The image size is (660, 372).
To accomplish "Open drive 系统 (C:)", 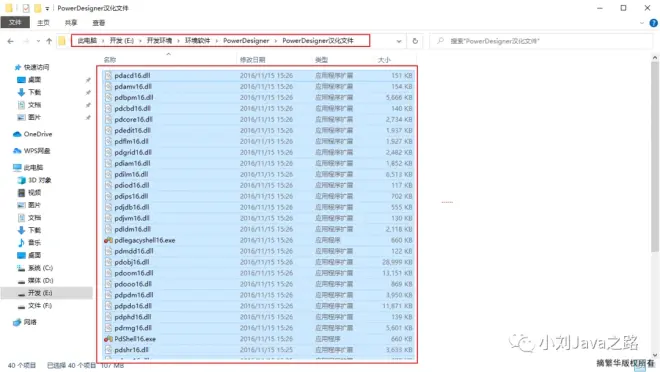I will (40, 268).
